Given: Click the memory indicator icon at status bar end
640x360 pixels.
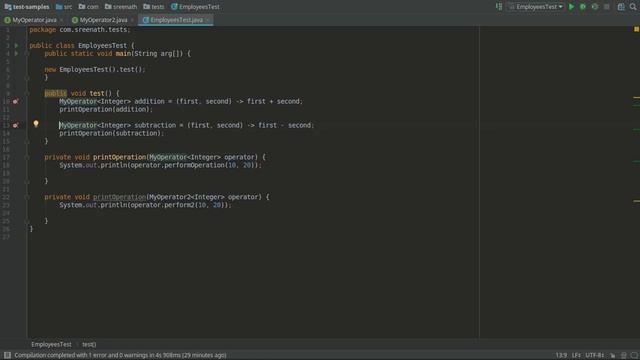Looking at the screenshot, I should [x=633, y=356].
